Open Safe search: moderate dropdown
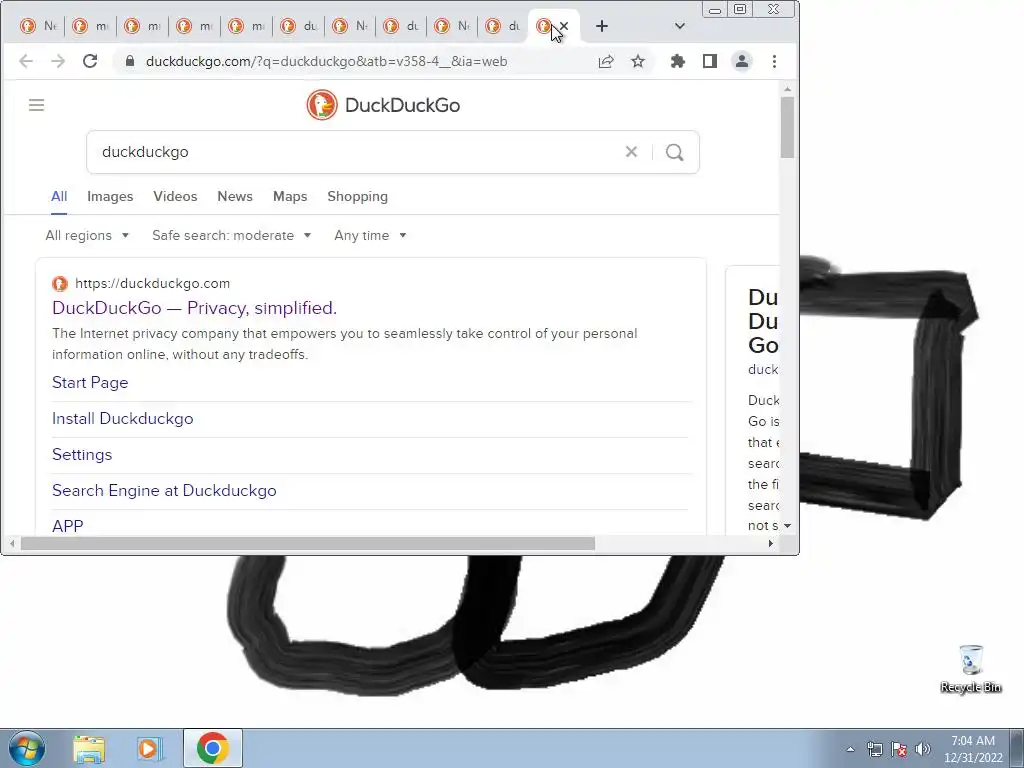The height and width of the screenshot is (768, 1024). pos(231,235)
